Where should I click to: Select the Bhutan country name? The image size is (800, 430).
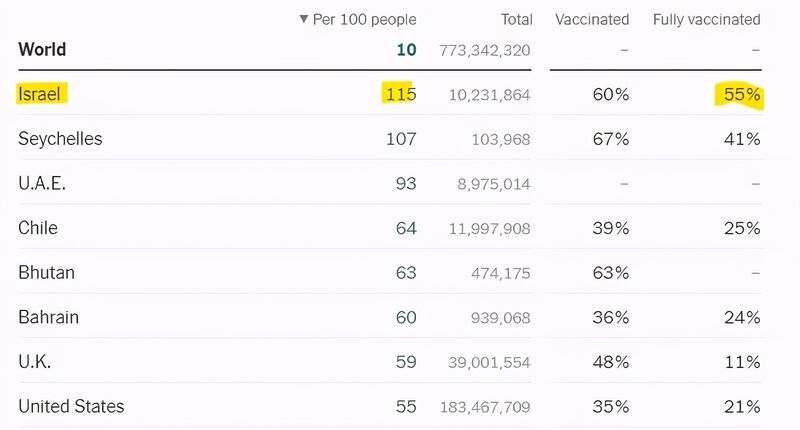click(46, 272)
